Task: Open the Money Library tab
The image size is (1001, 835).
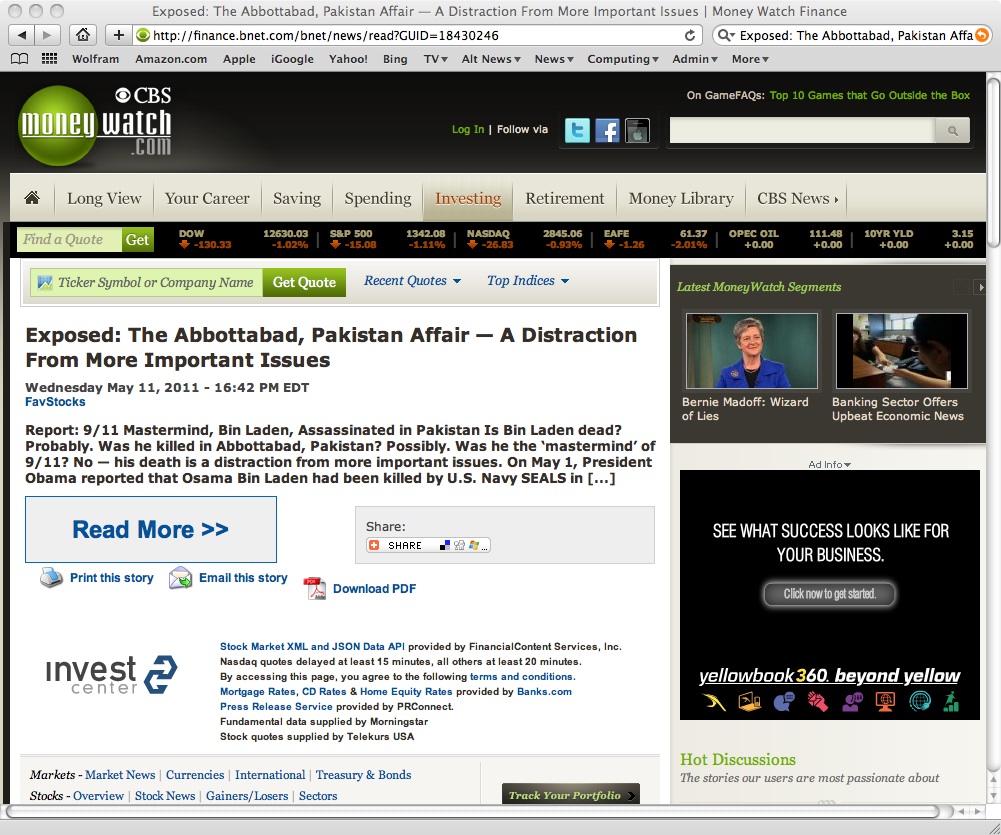Action: pos(681,198)
